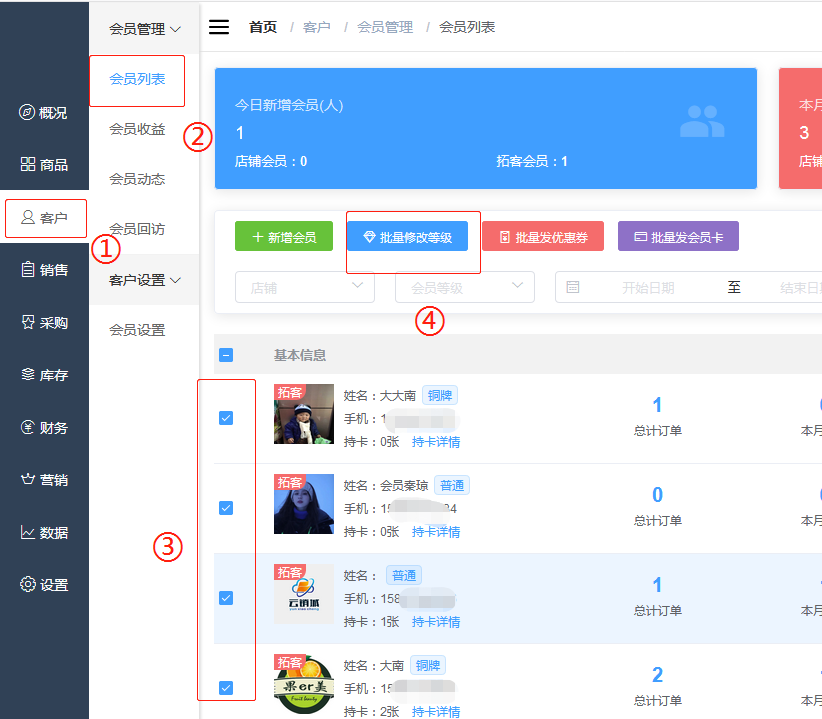Click 会员秦琼's total order count 0
The height and width of the screenshot is (719, 822).
[x=657, y=495]
